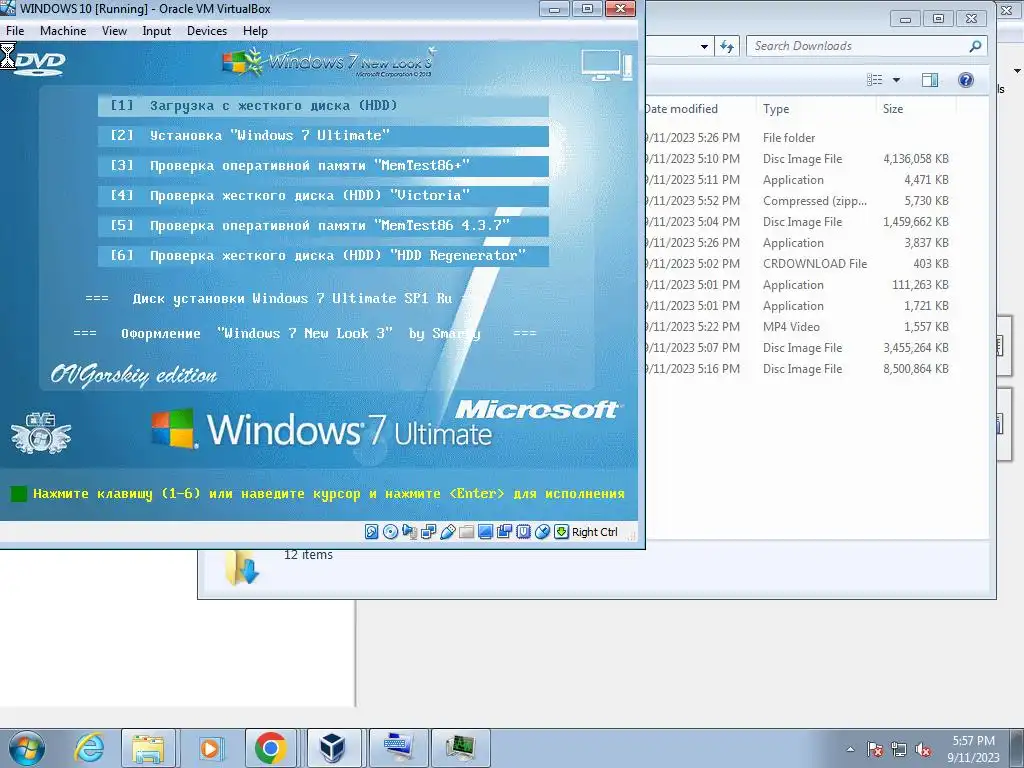Open Google Chrome from the taskbar
This screenshot has height=768, width=1024.
[271, 748]
